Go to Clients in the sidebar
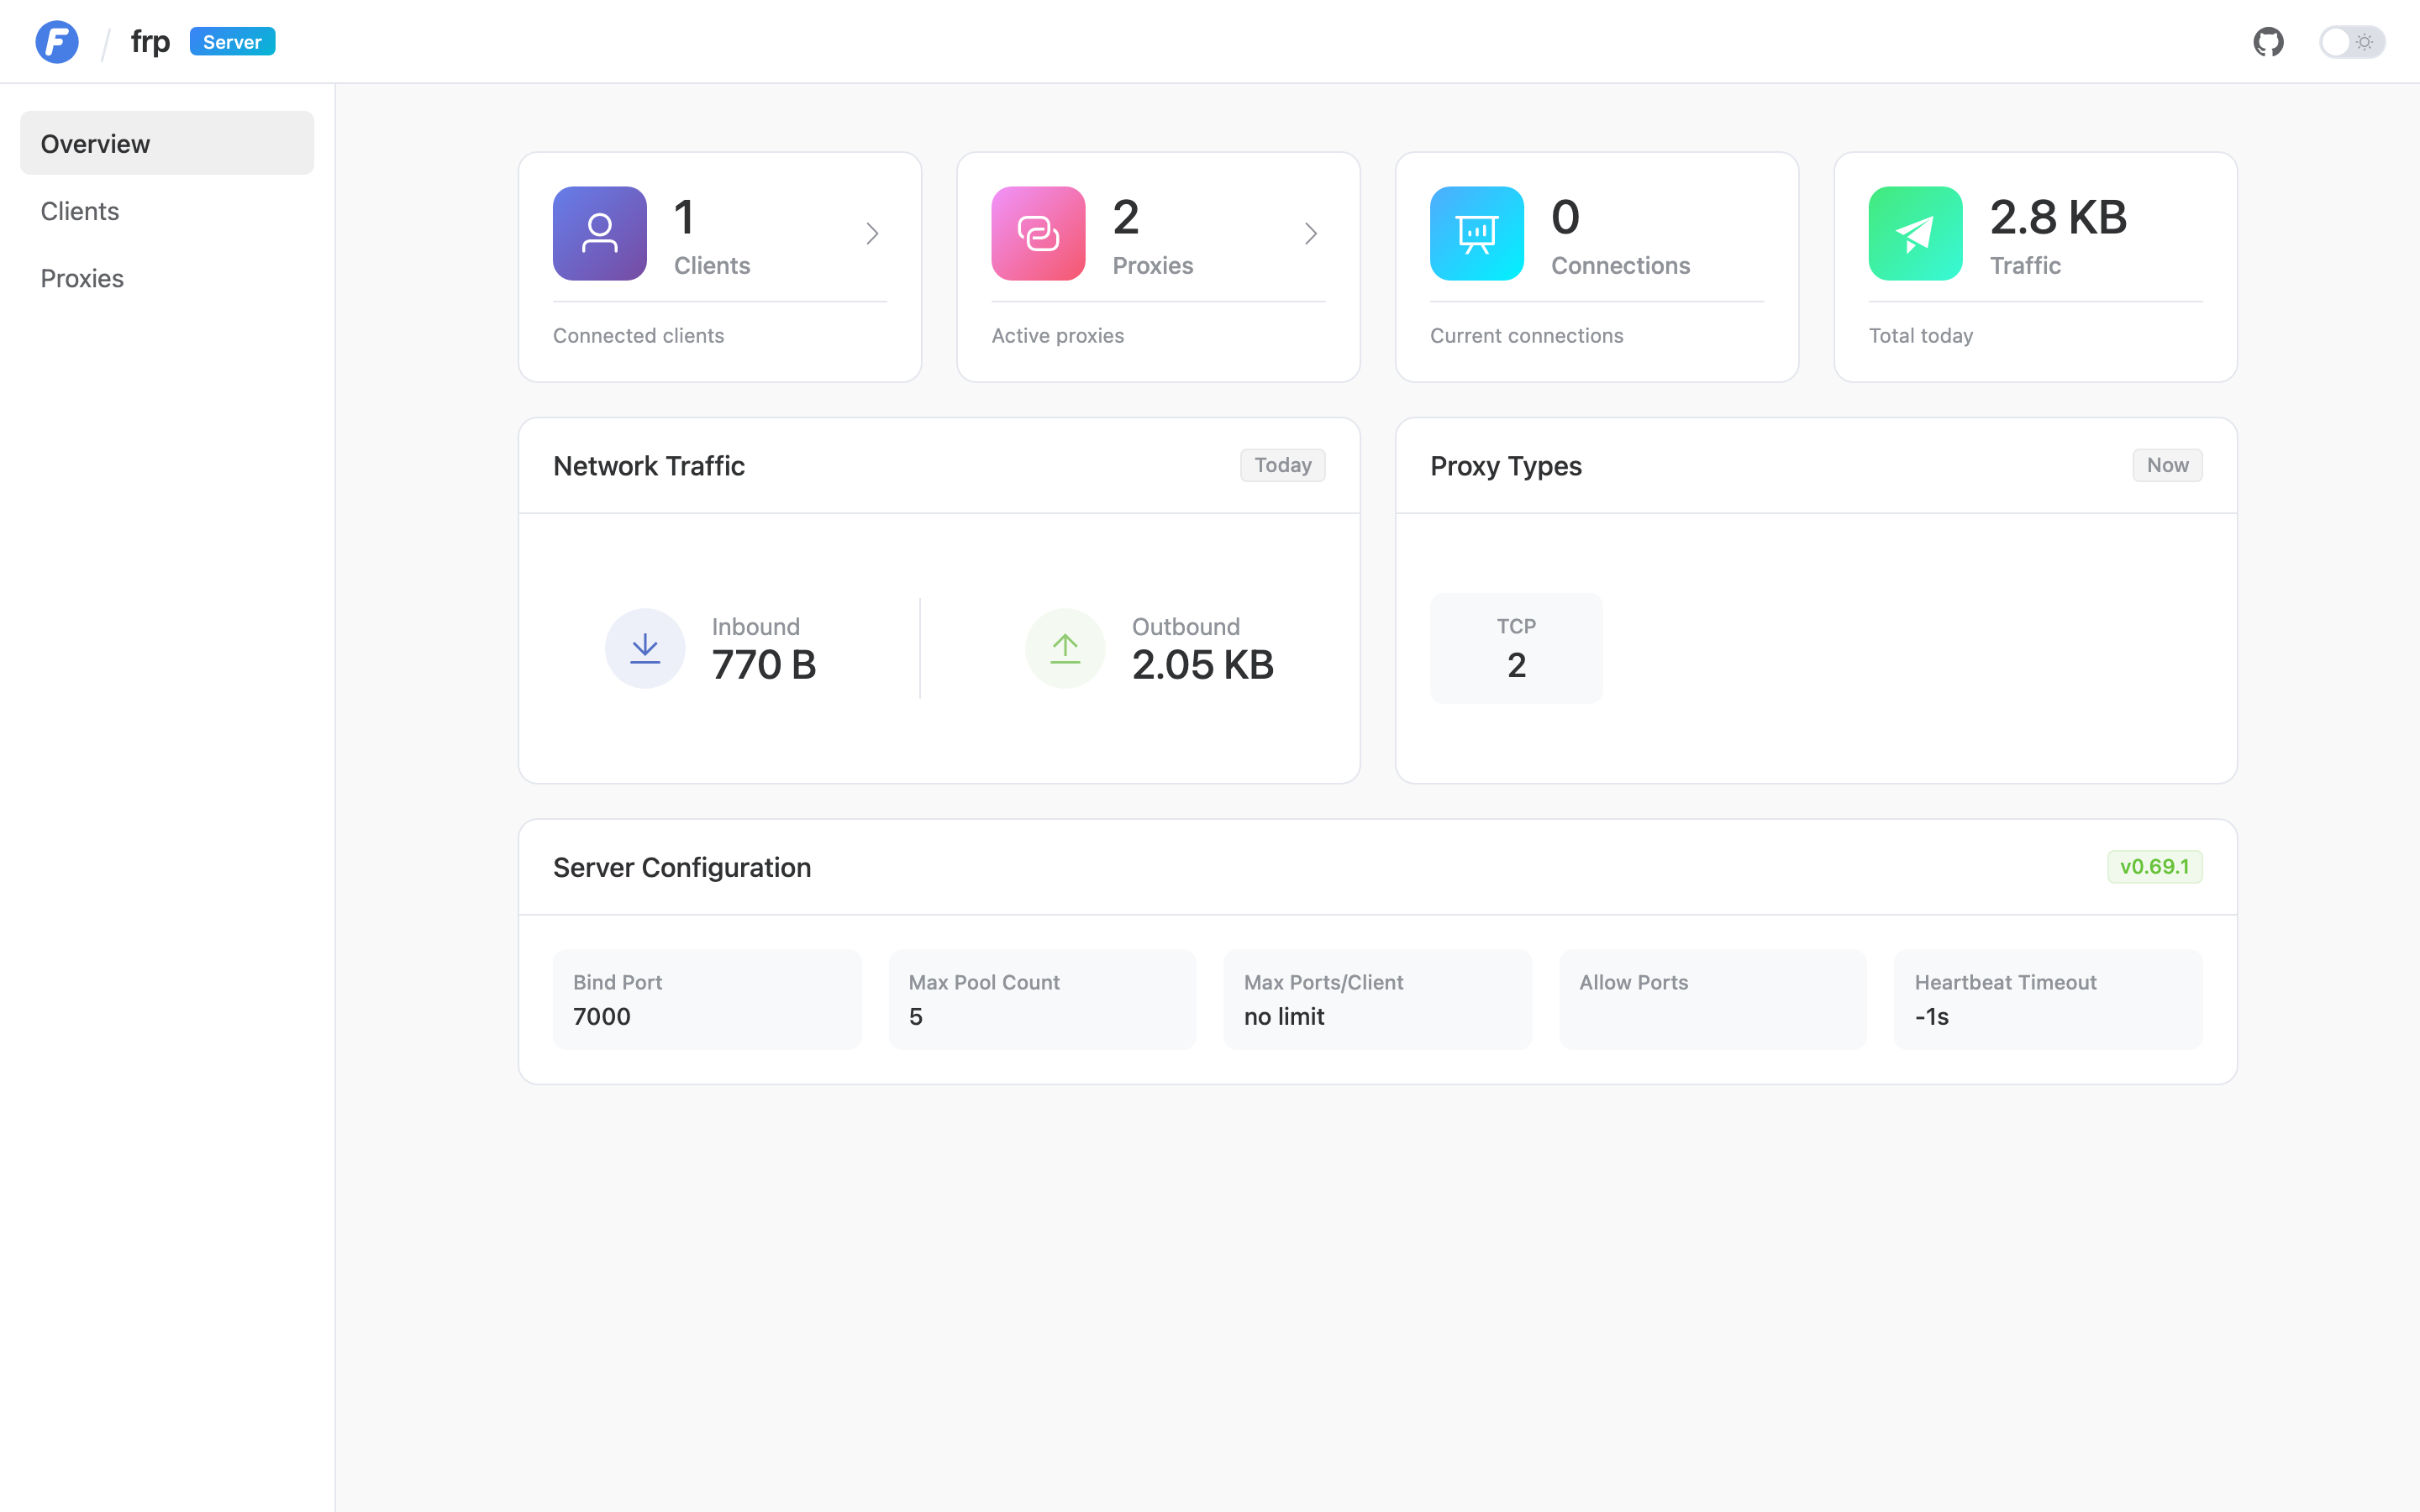 pyautogui.click(x=167, y=211)
